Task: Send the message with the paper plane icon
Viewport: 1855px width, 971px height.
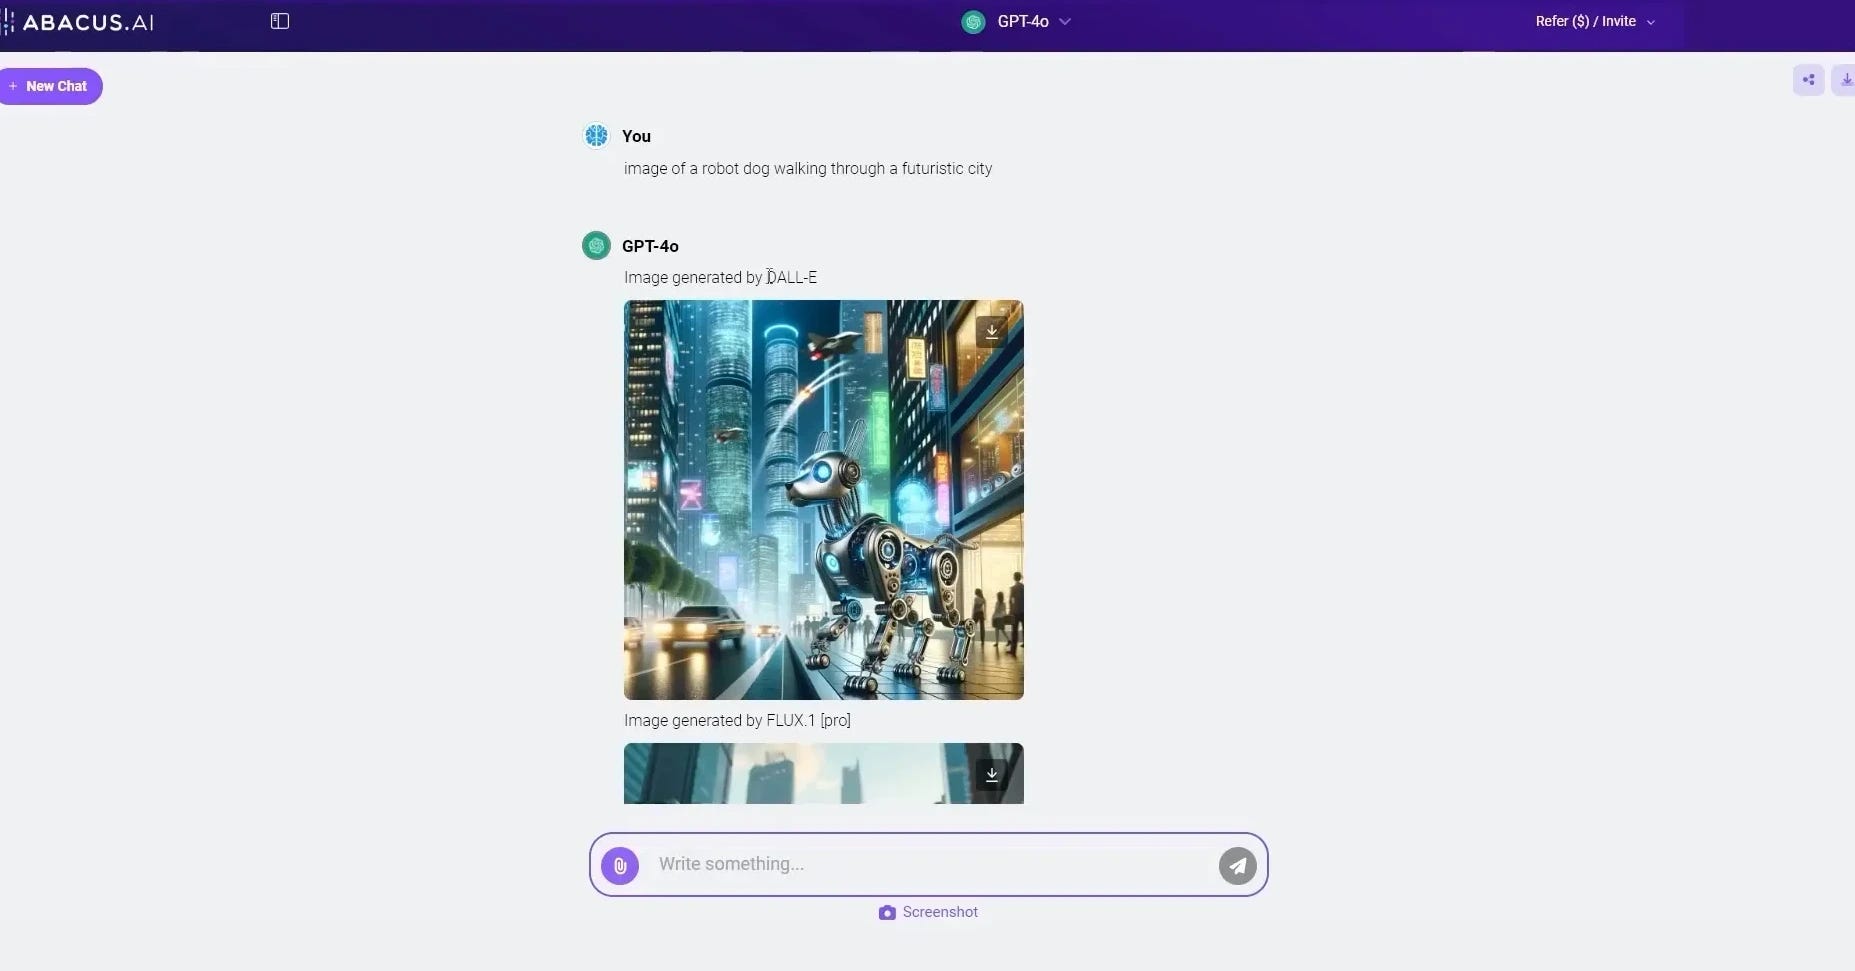Action: (1237, 864)
